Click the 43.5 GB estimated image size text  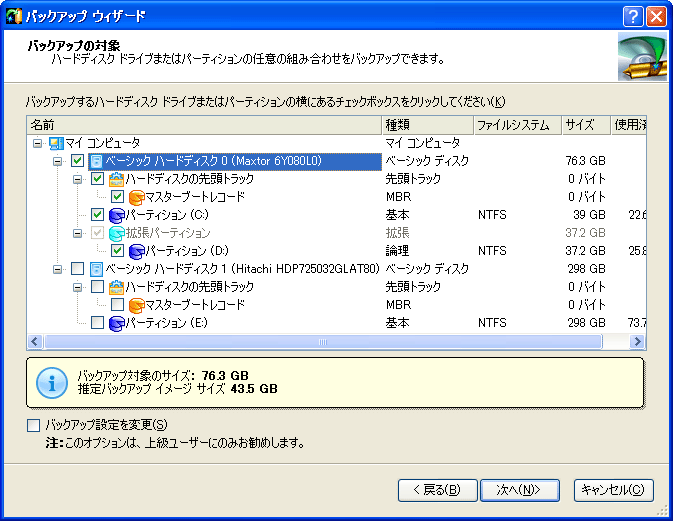click(x=254, y=389)
